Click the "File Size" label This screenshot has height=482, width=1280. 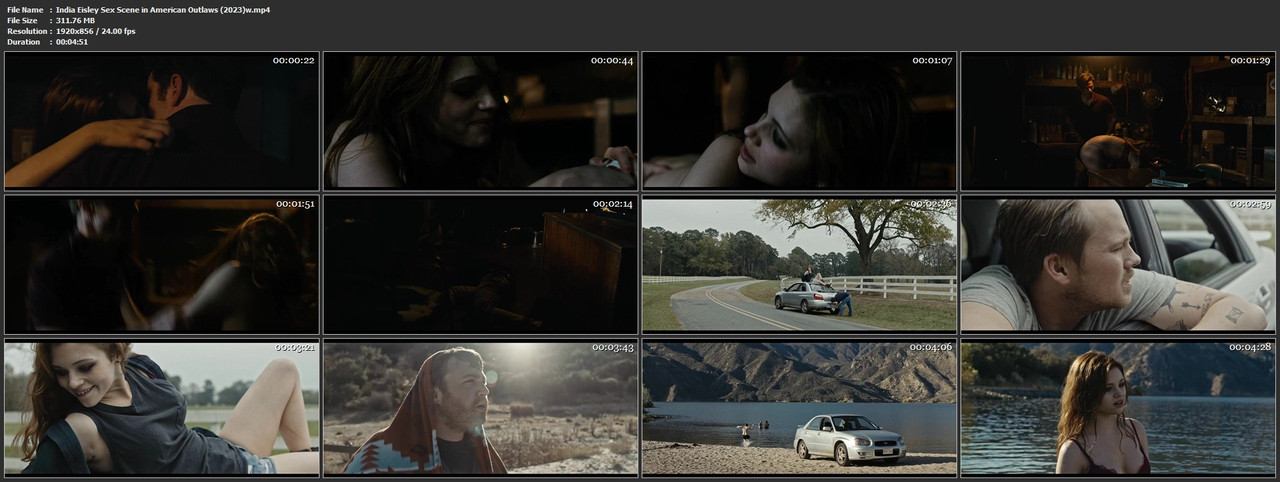tap(22, 20)
